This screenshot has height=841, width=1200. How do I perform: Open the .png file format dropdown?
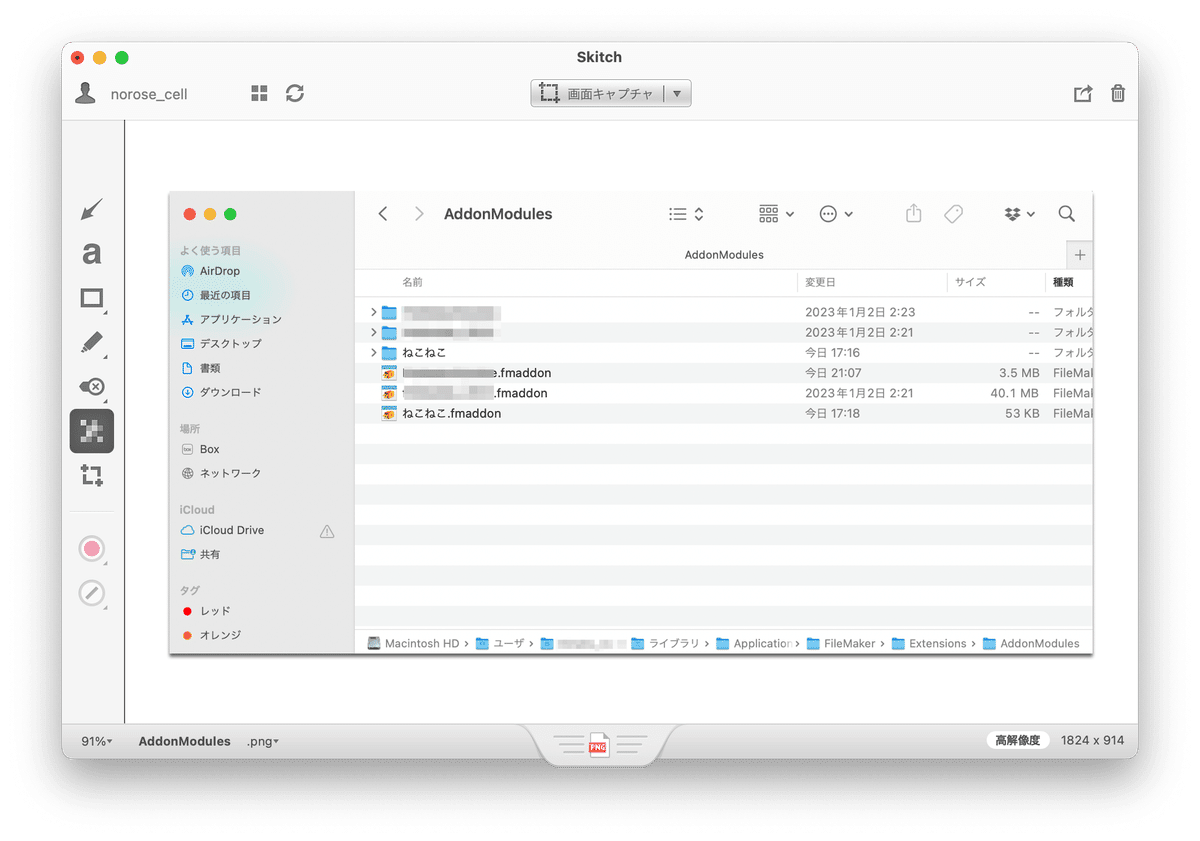point(262,741)
